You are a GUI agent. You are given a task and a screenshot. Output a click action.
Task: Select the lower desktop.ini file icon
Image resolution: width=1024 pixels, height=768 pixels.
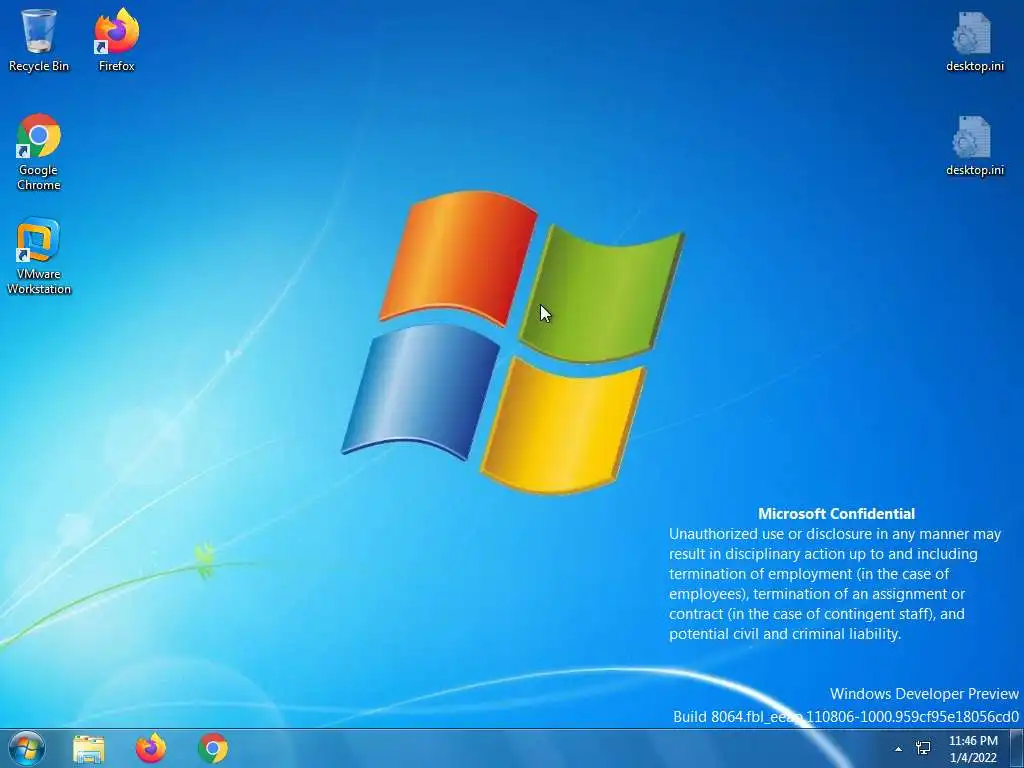(x=974, y=145)
